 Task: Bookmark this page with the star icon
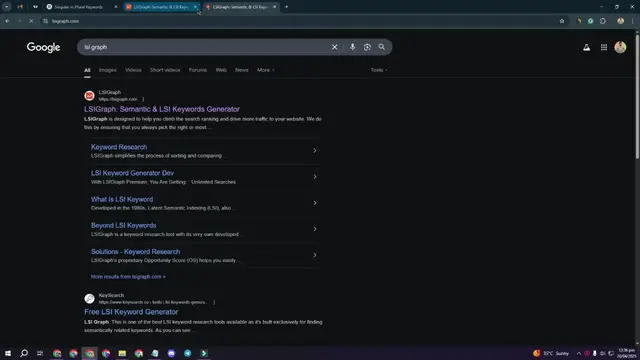(562, 21)
